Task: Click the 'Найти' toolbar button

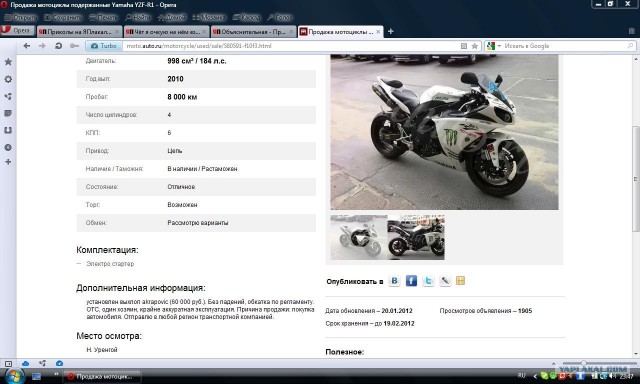Action: (138, 18)
